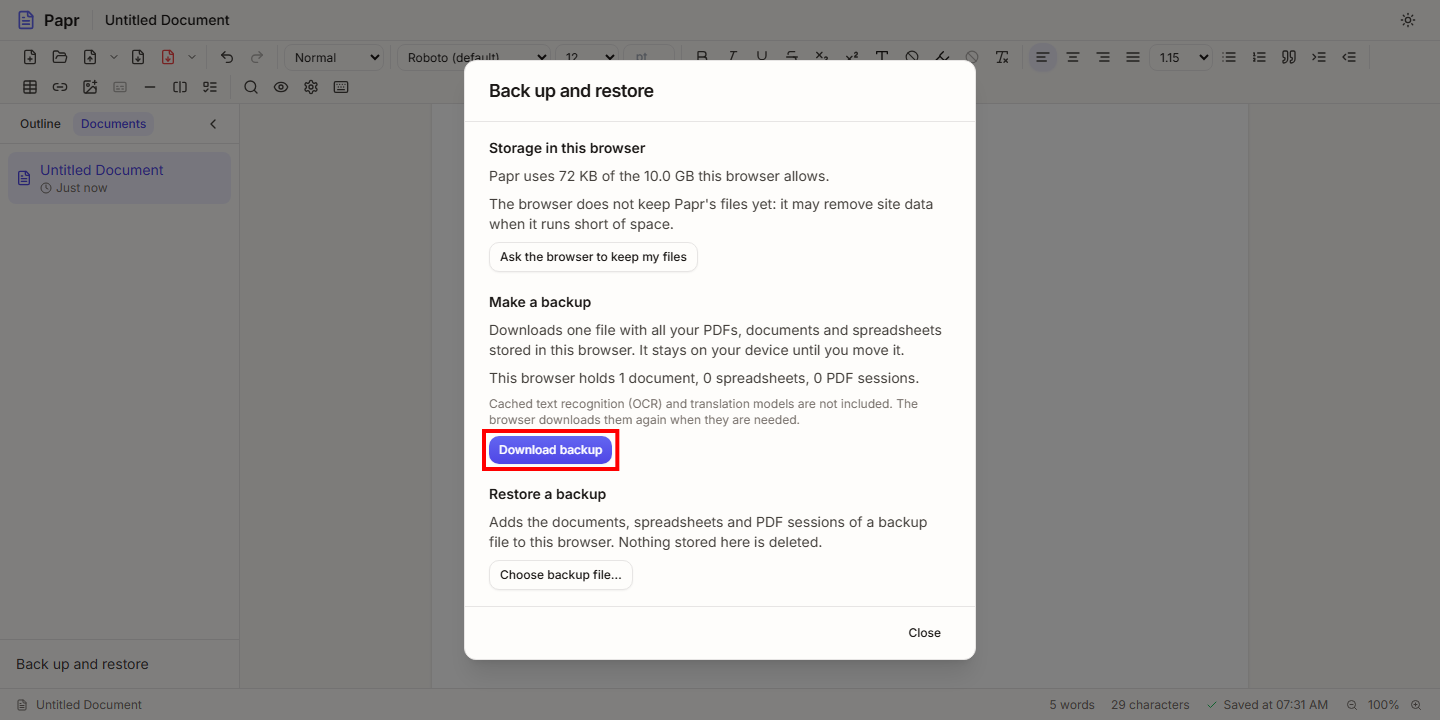Undo the last action
This screenshot has height=720, width=1440.
(227, 57)
